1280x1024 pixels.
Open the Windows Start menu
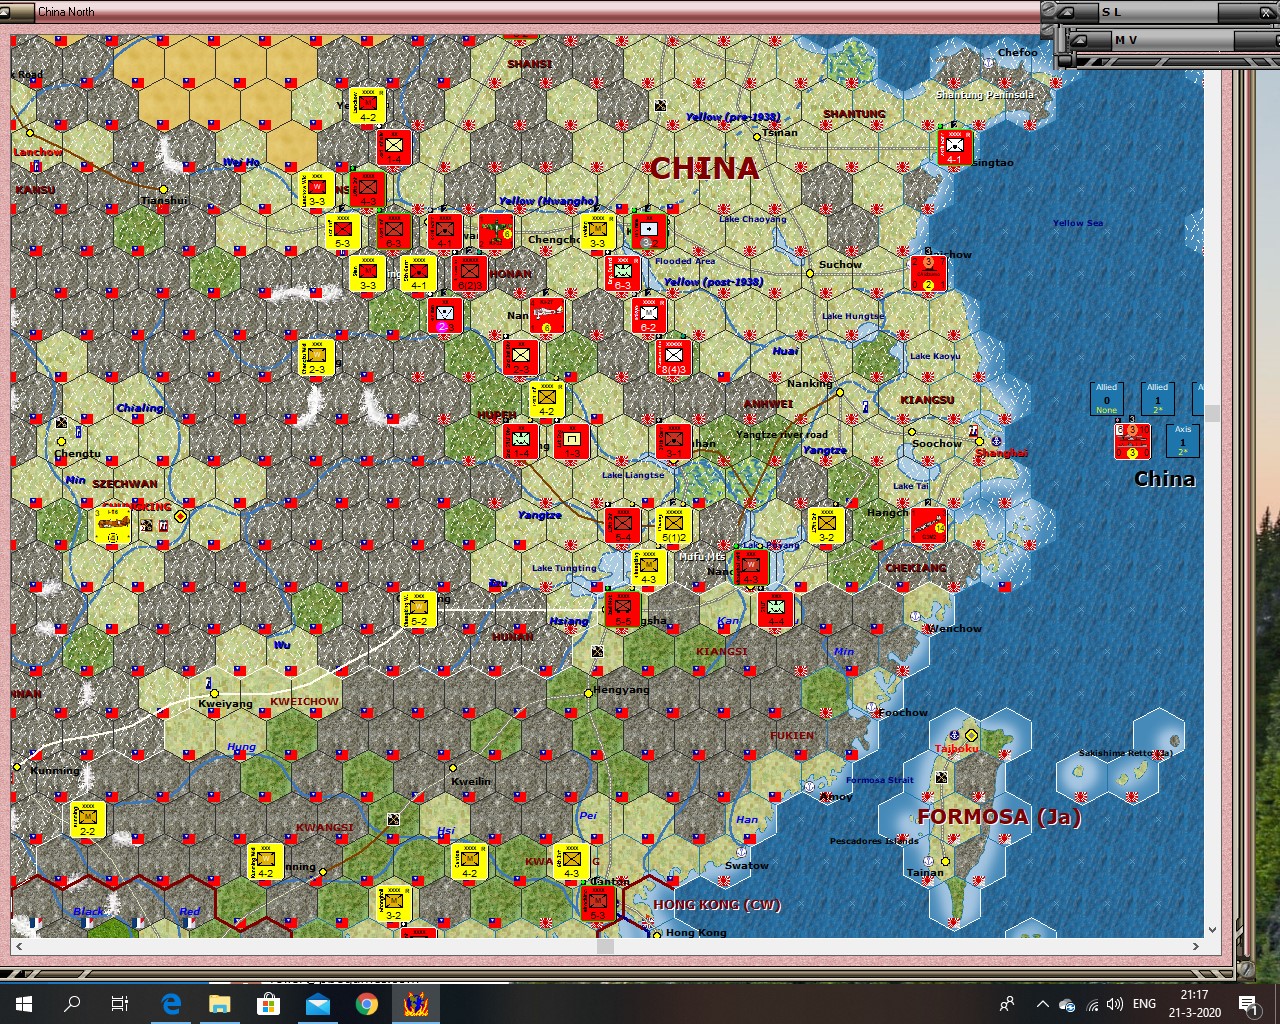coord(24,1004)
